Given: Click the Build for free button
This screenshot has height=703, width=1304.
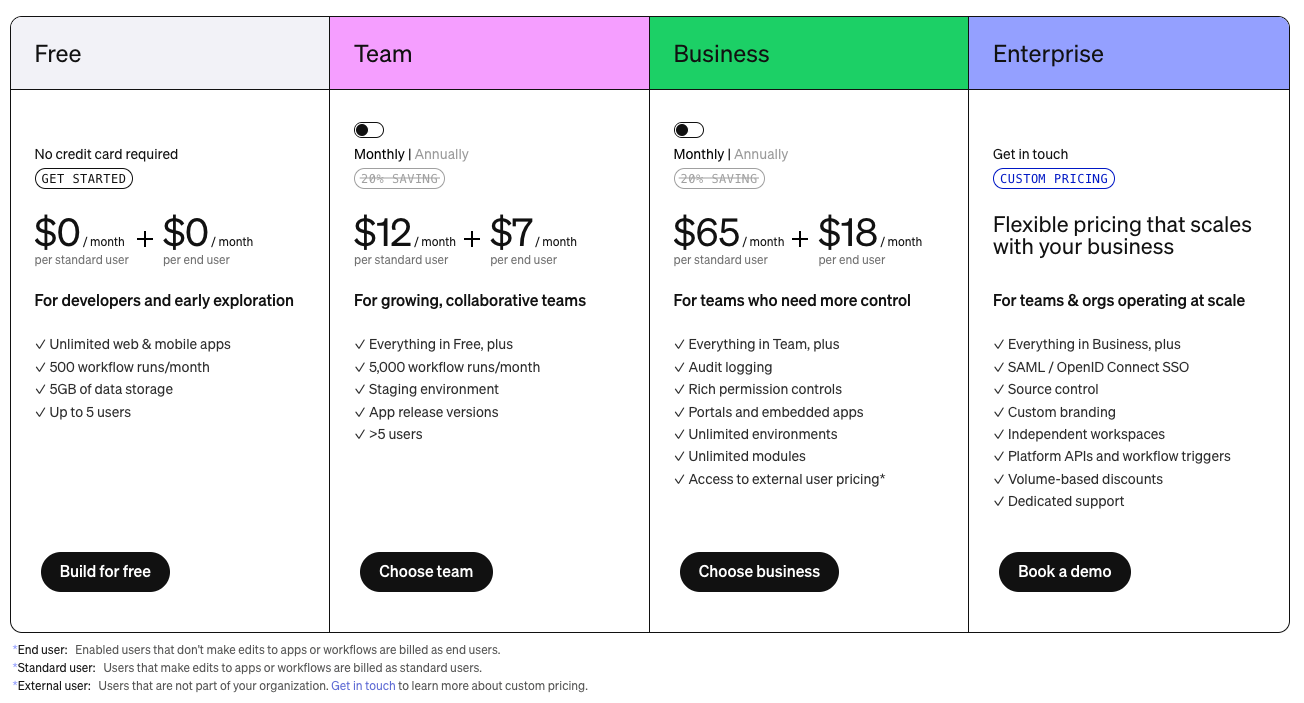Looking at the screenshot, I should 105,572.
